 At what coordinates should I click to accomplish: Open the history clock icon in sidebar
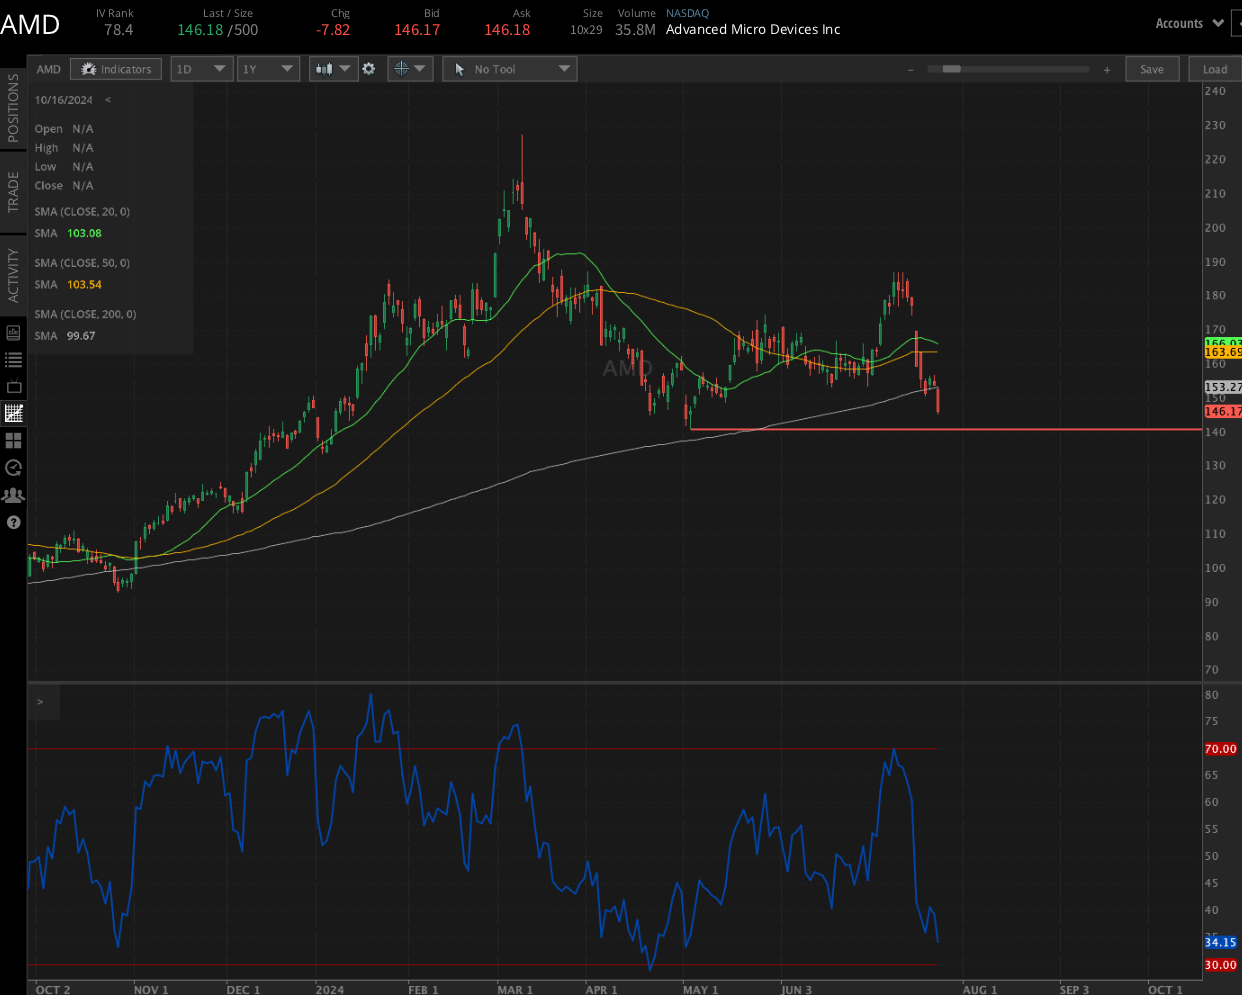(x=13, y=467)
